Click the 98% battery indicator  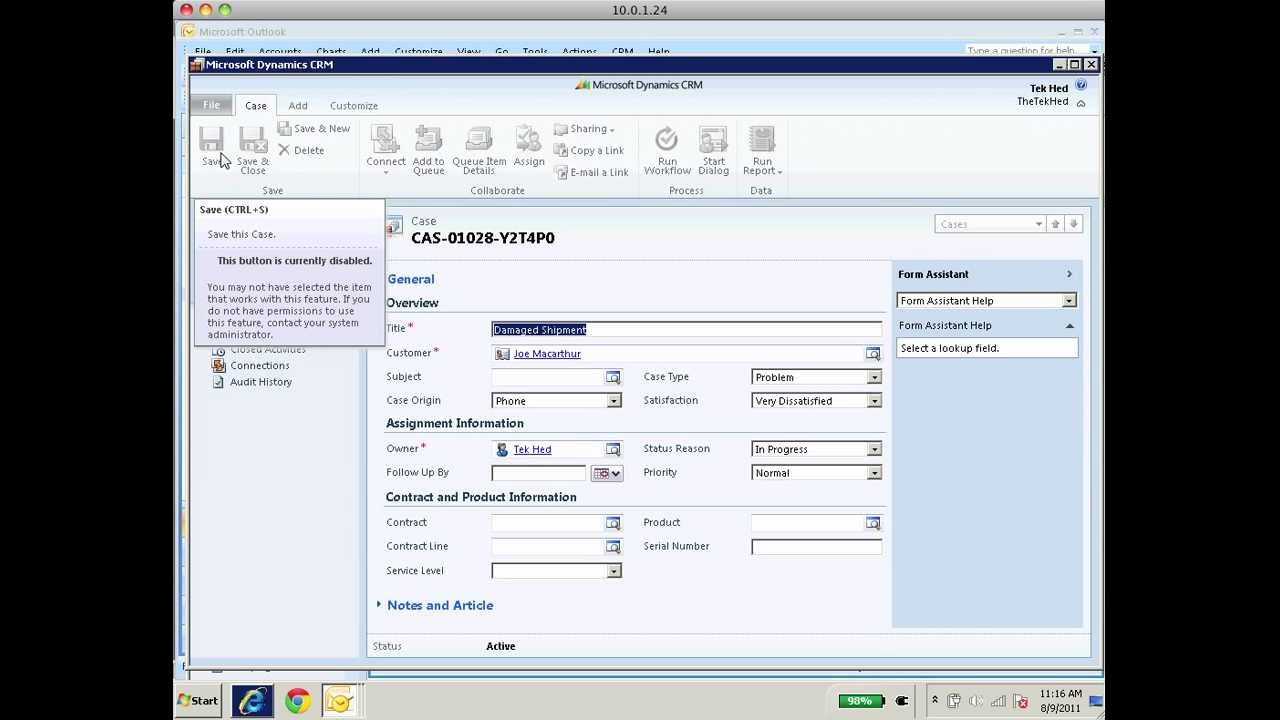[x=861, y=701]
